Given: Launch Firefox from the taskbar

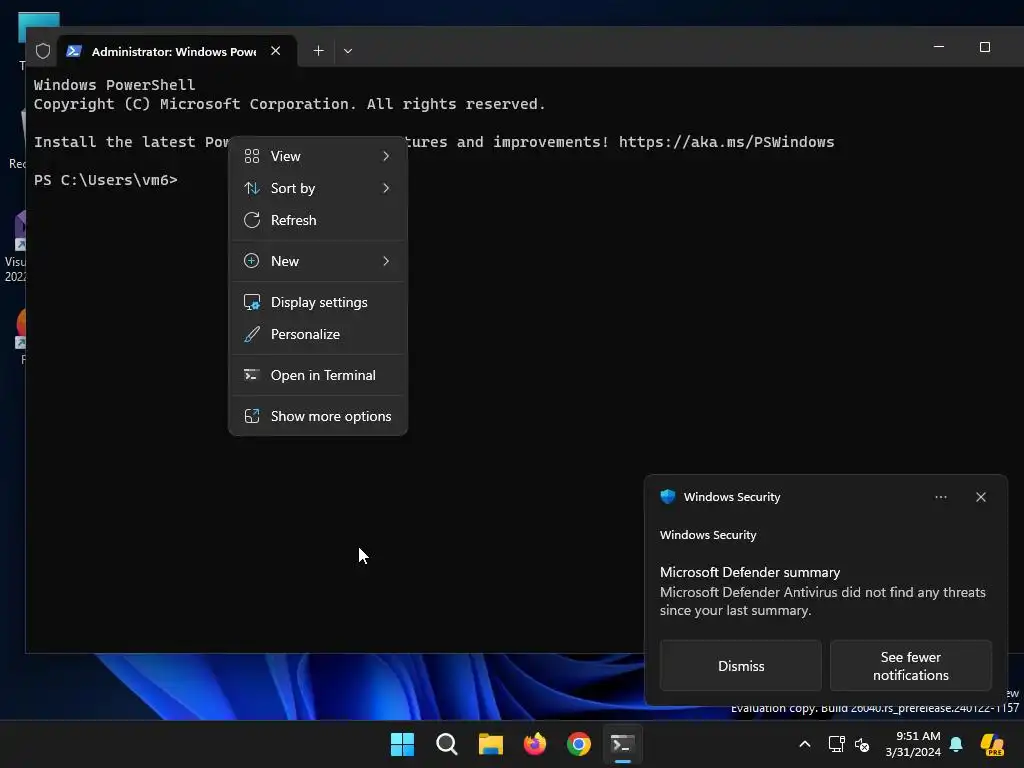Looking at the screenshot, I should pyautogui.click(x=535, y=744).
